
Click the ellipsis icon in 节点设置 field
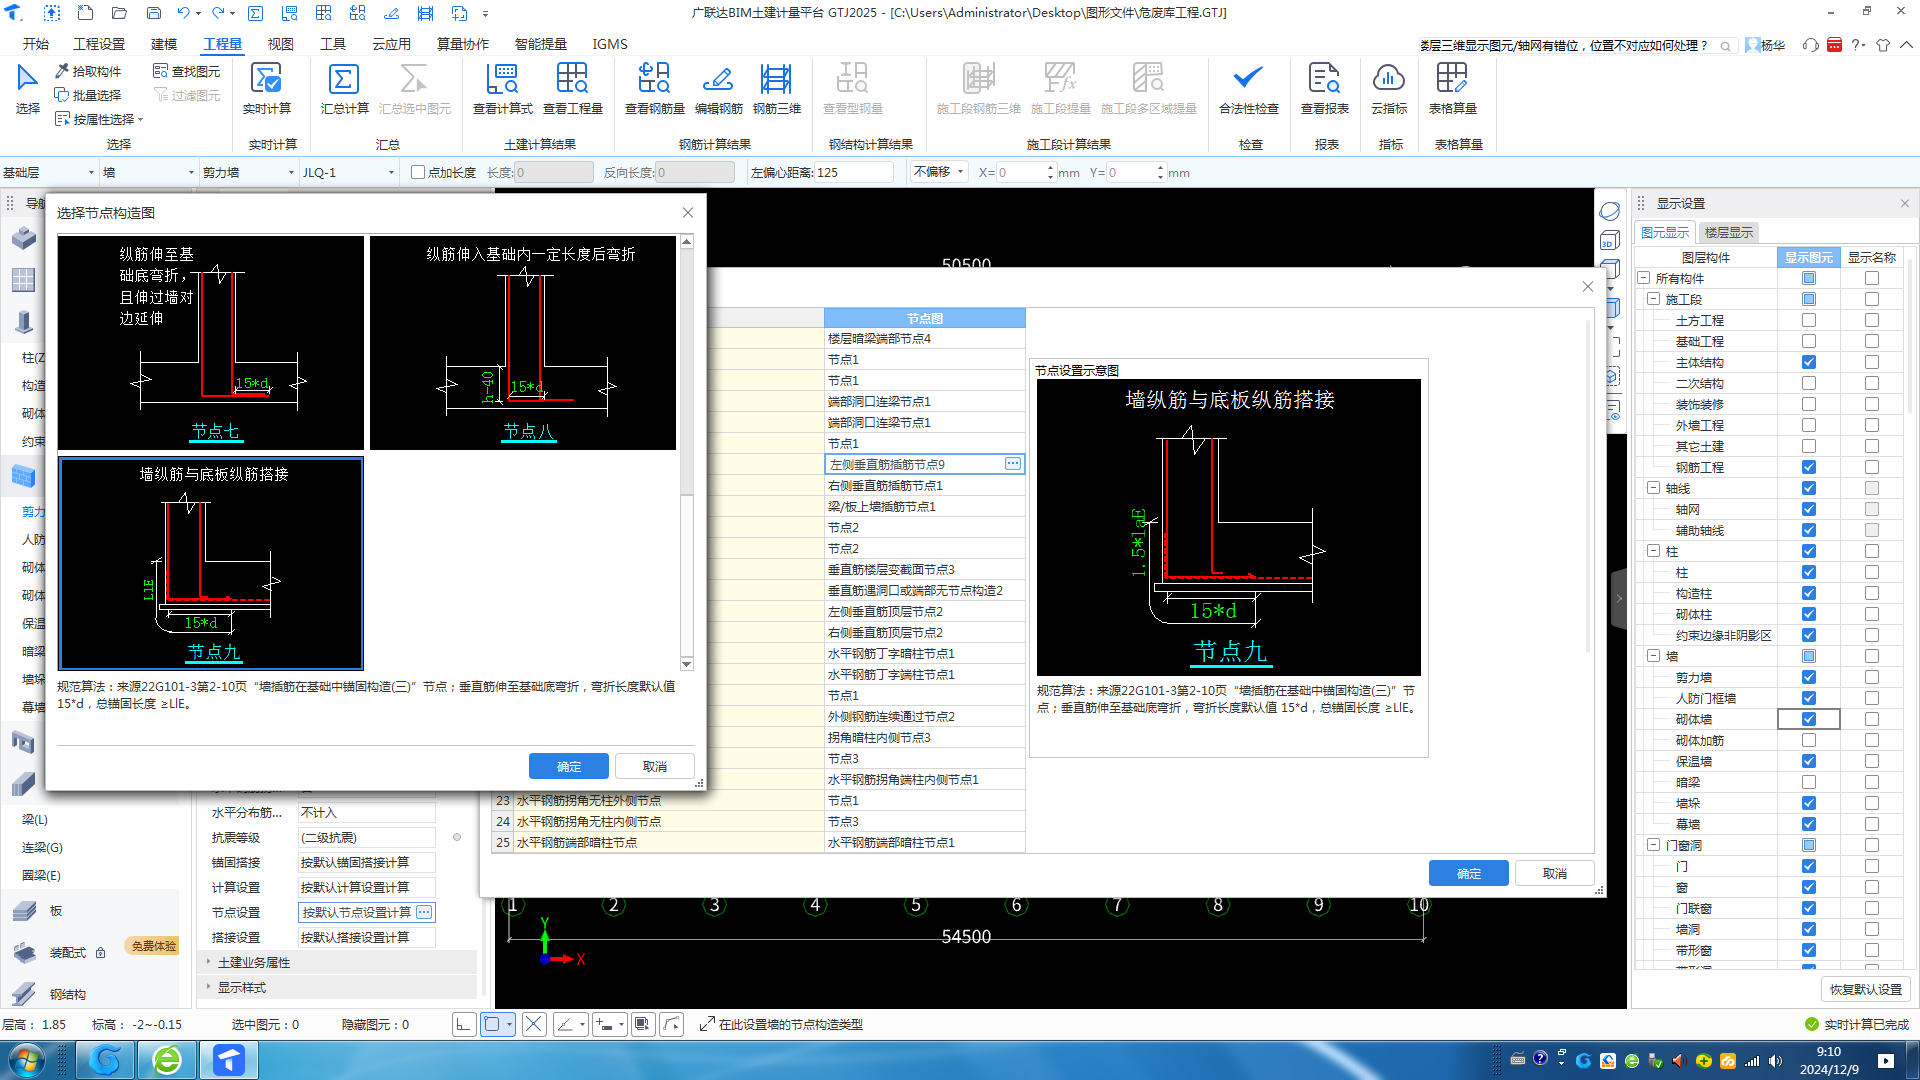click(x=424, y=912)
